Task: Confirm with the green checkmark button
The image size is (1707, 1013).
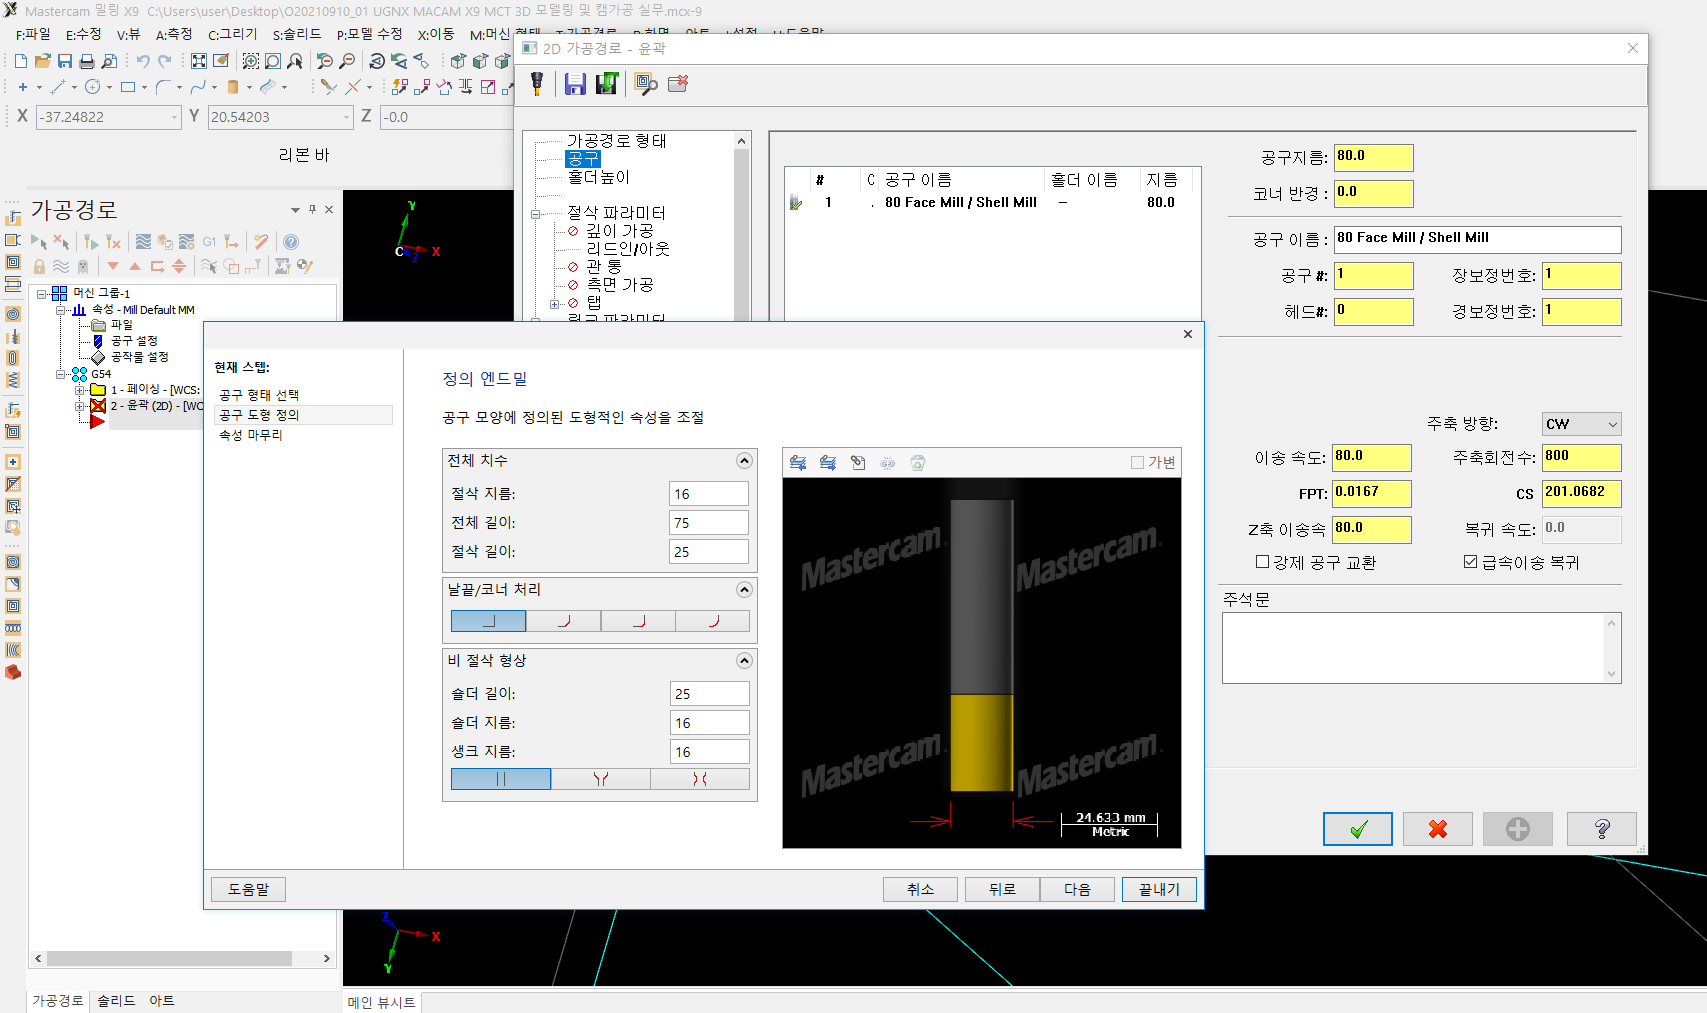Action: pos(1358,829)
